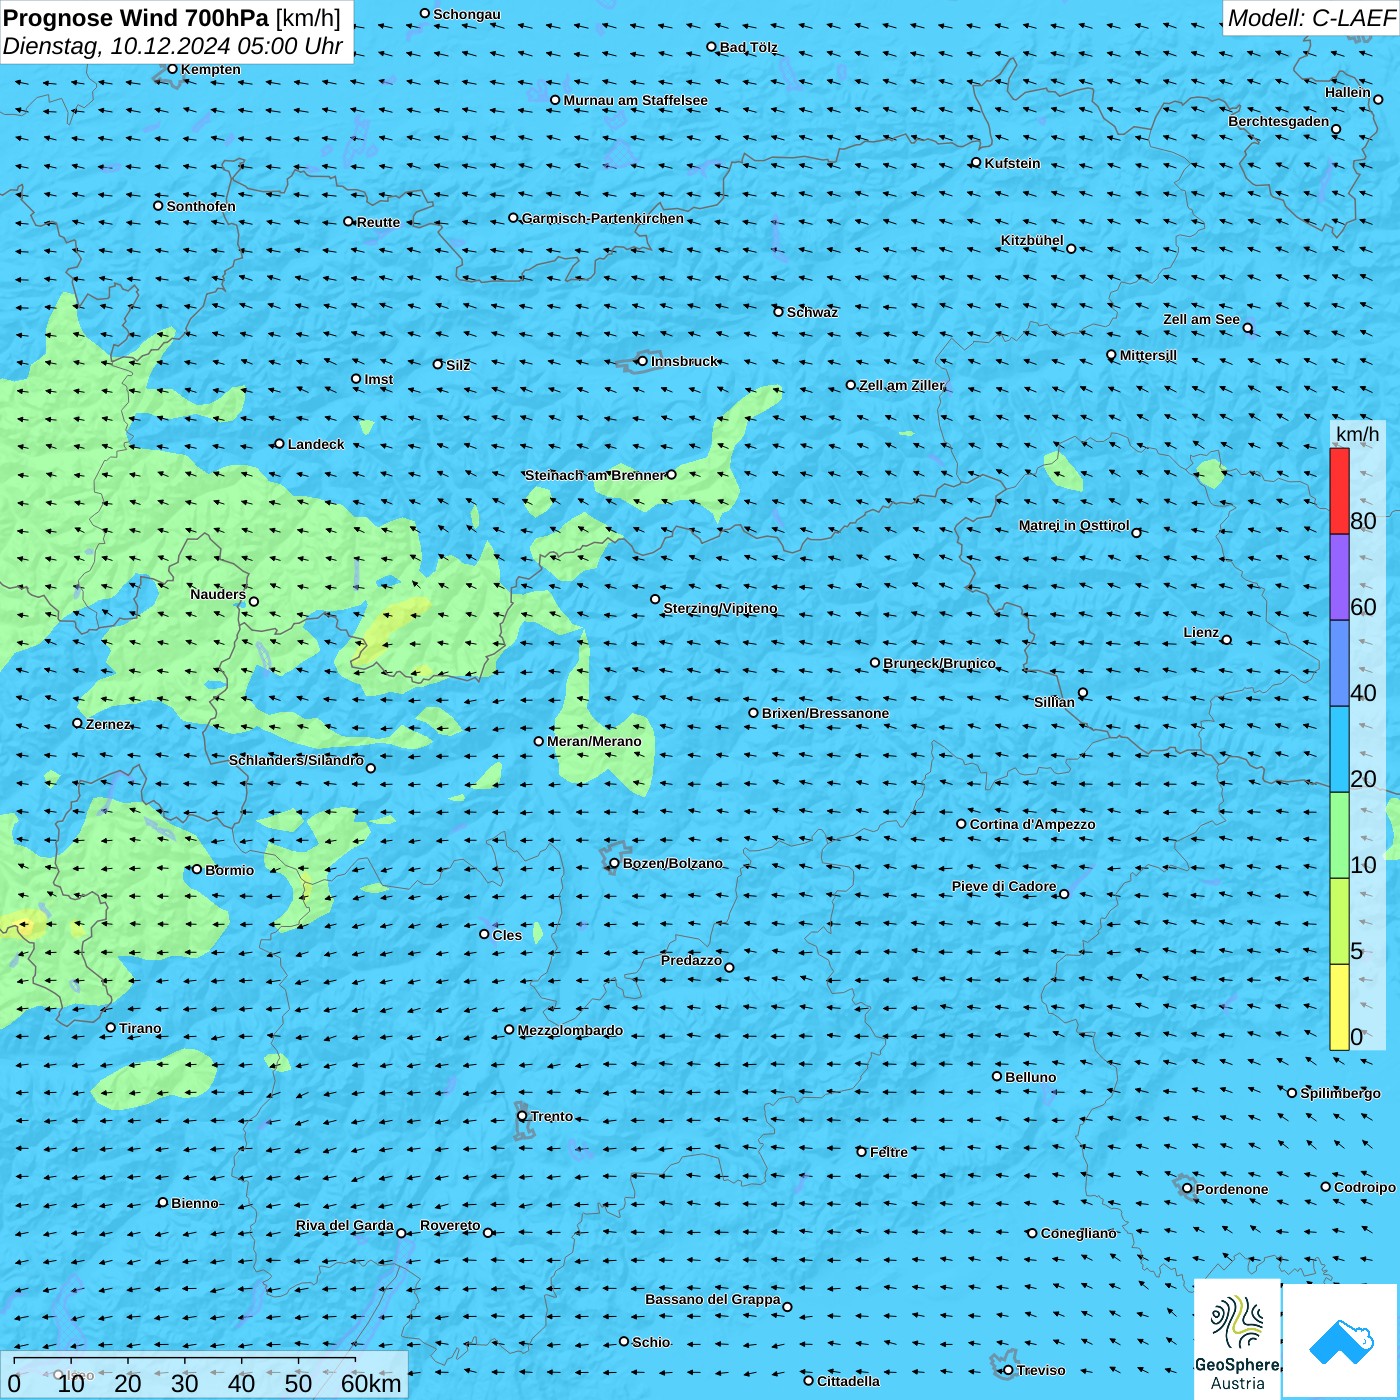The image size is (1400, 1400).
Task: Click the red 80 km/h legend color
Action: point(1339,491)
